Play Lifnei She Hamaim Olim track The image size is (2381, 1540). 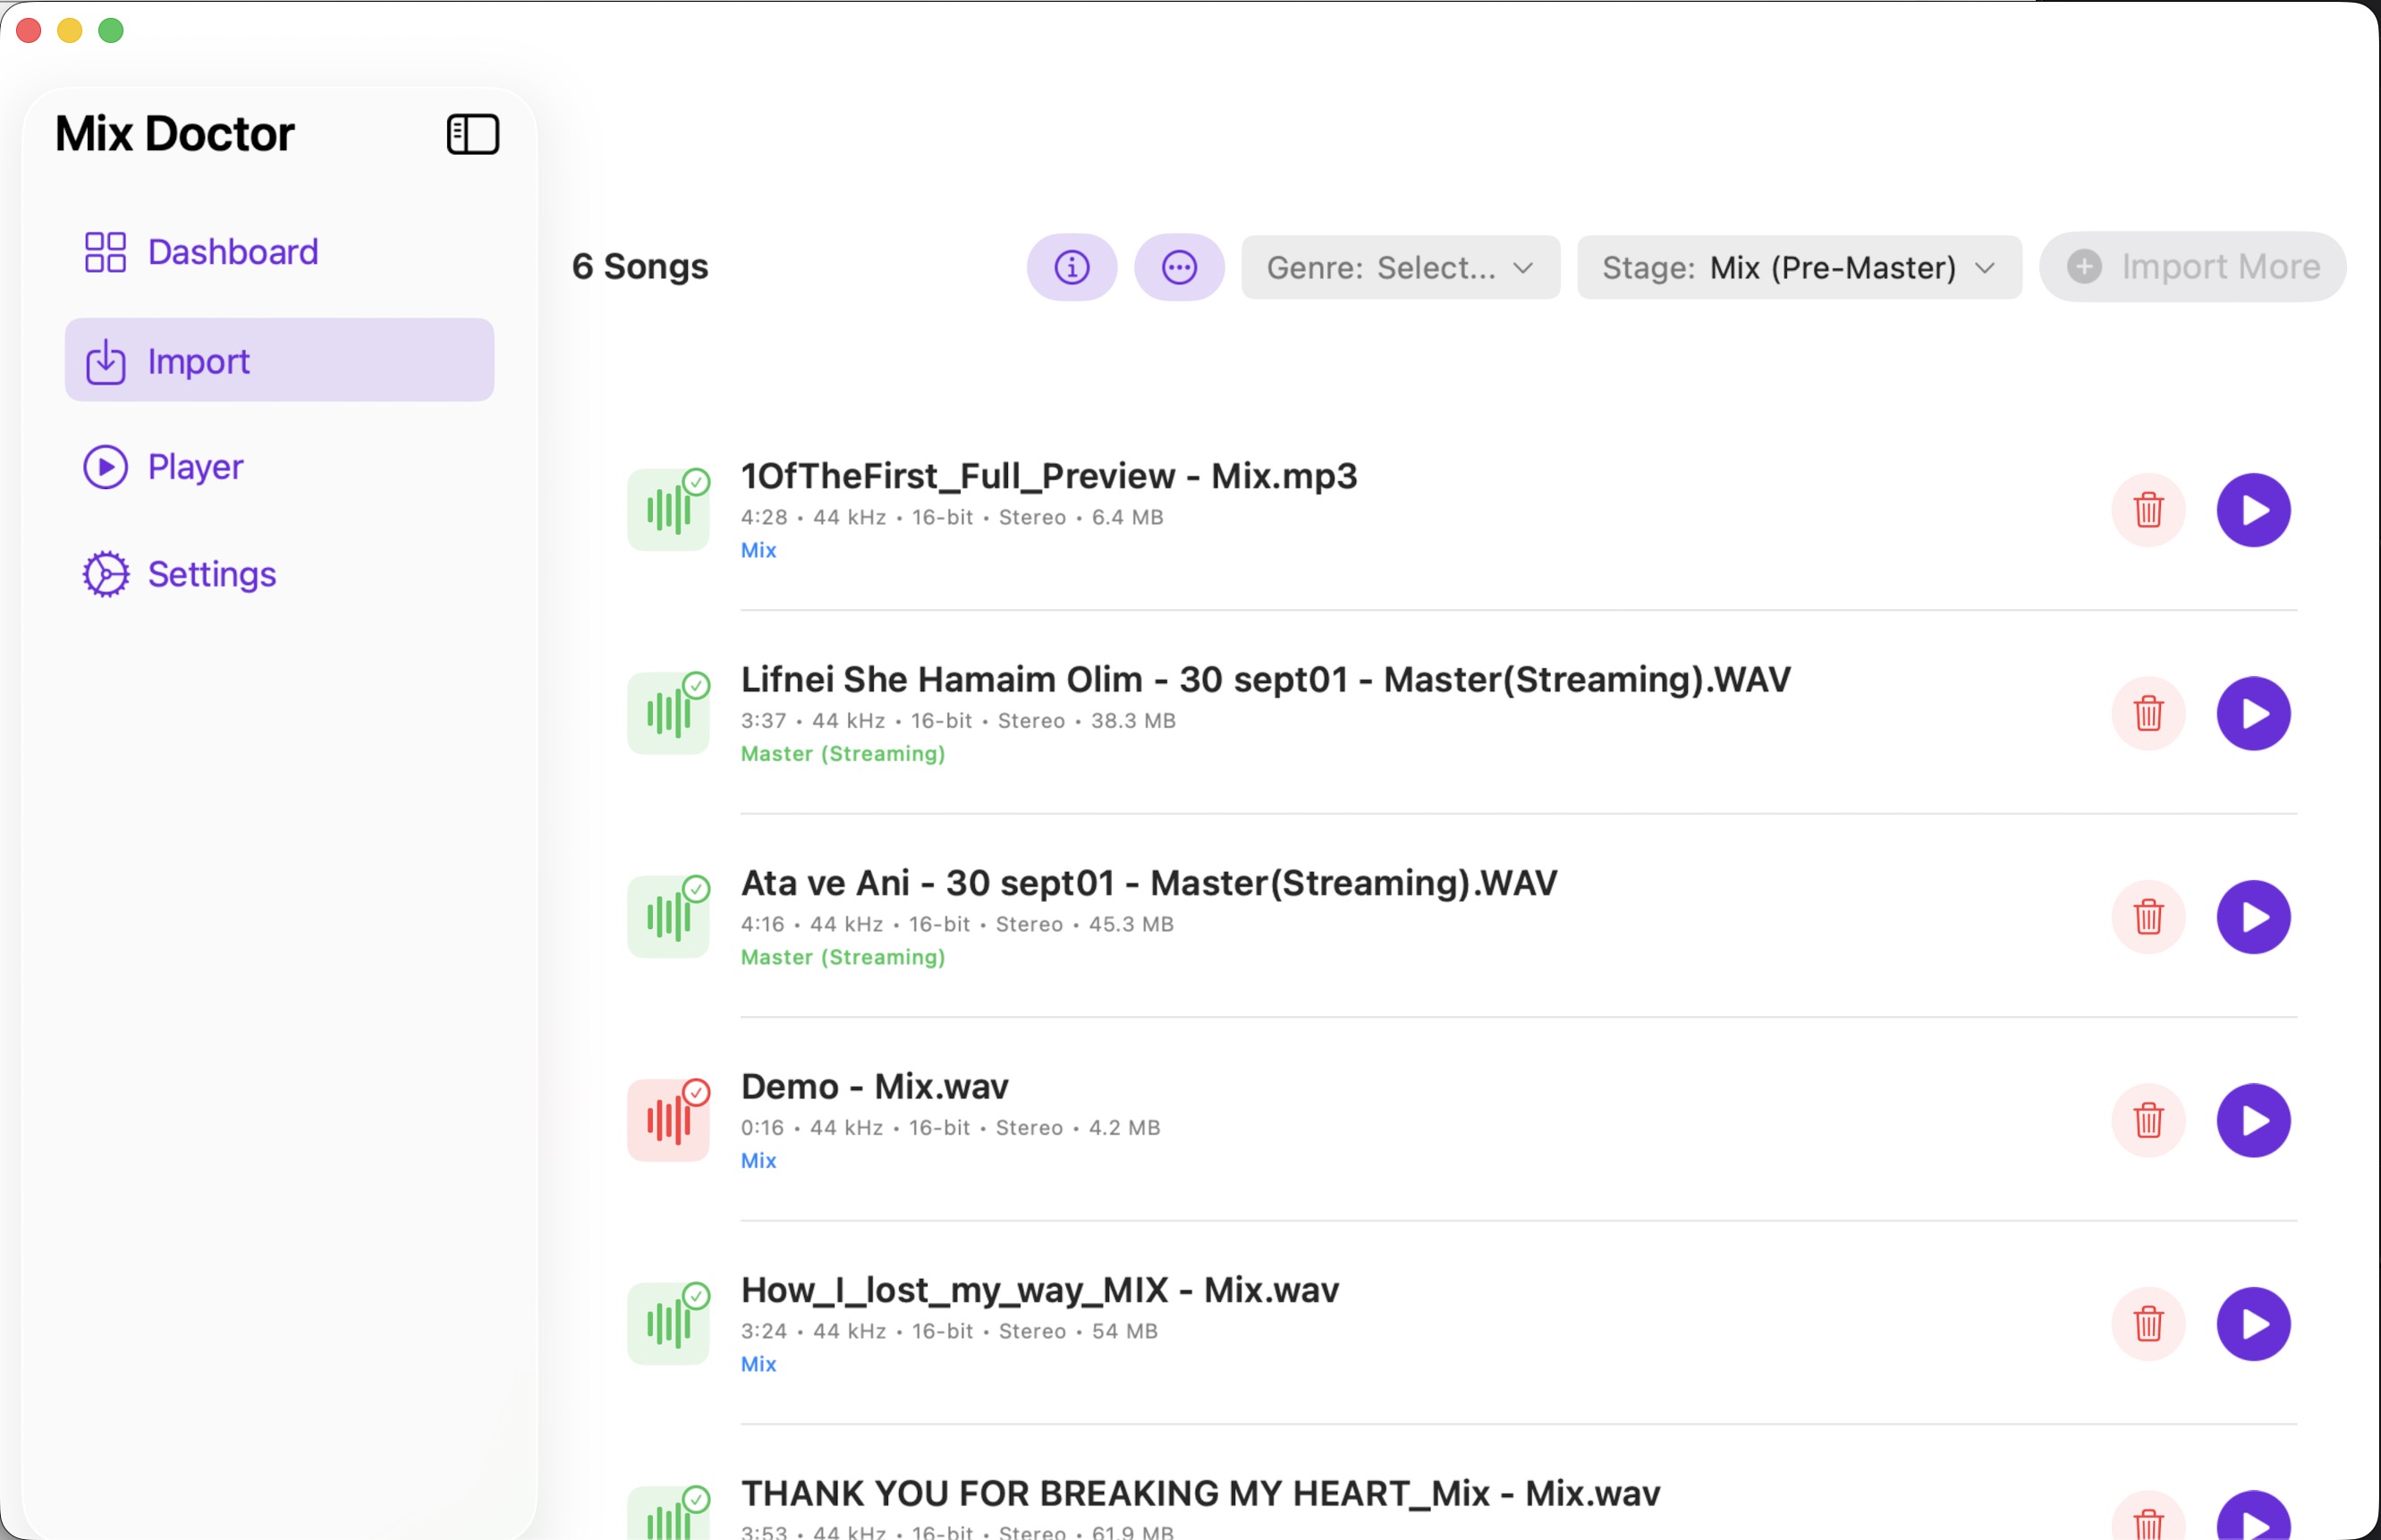pyautogui.click(x=2254, y=713)
